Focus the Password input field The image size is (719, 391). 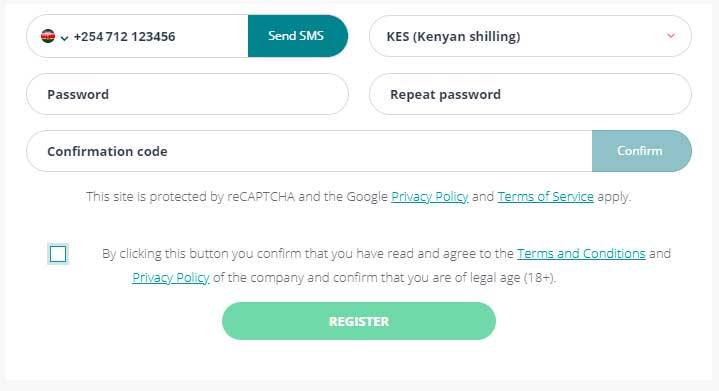187,94
